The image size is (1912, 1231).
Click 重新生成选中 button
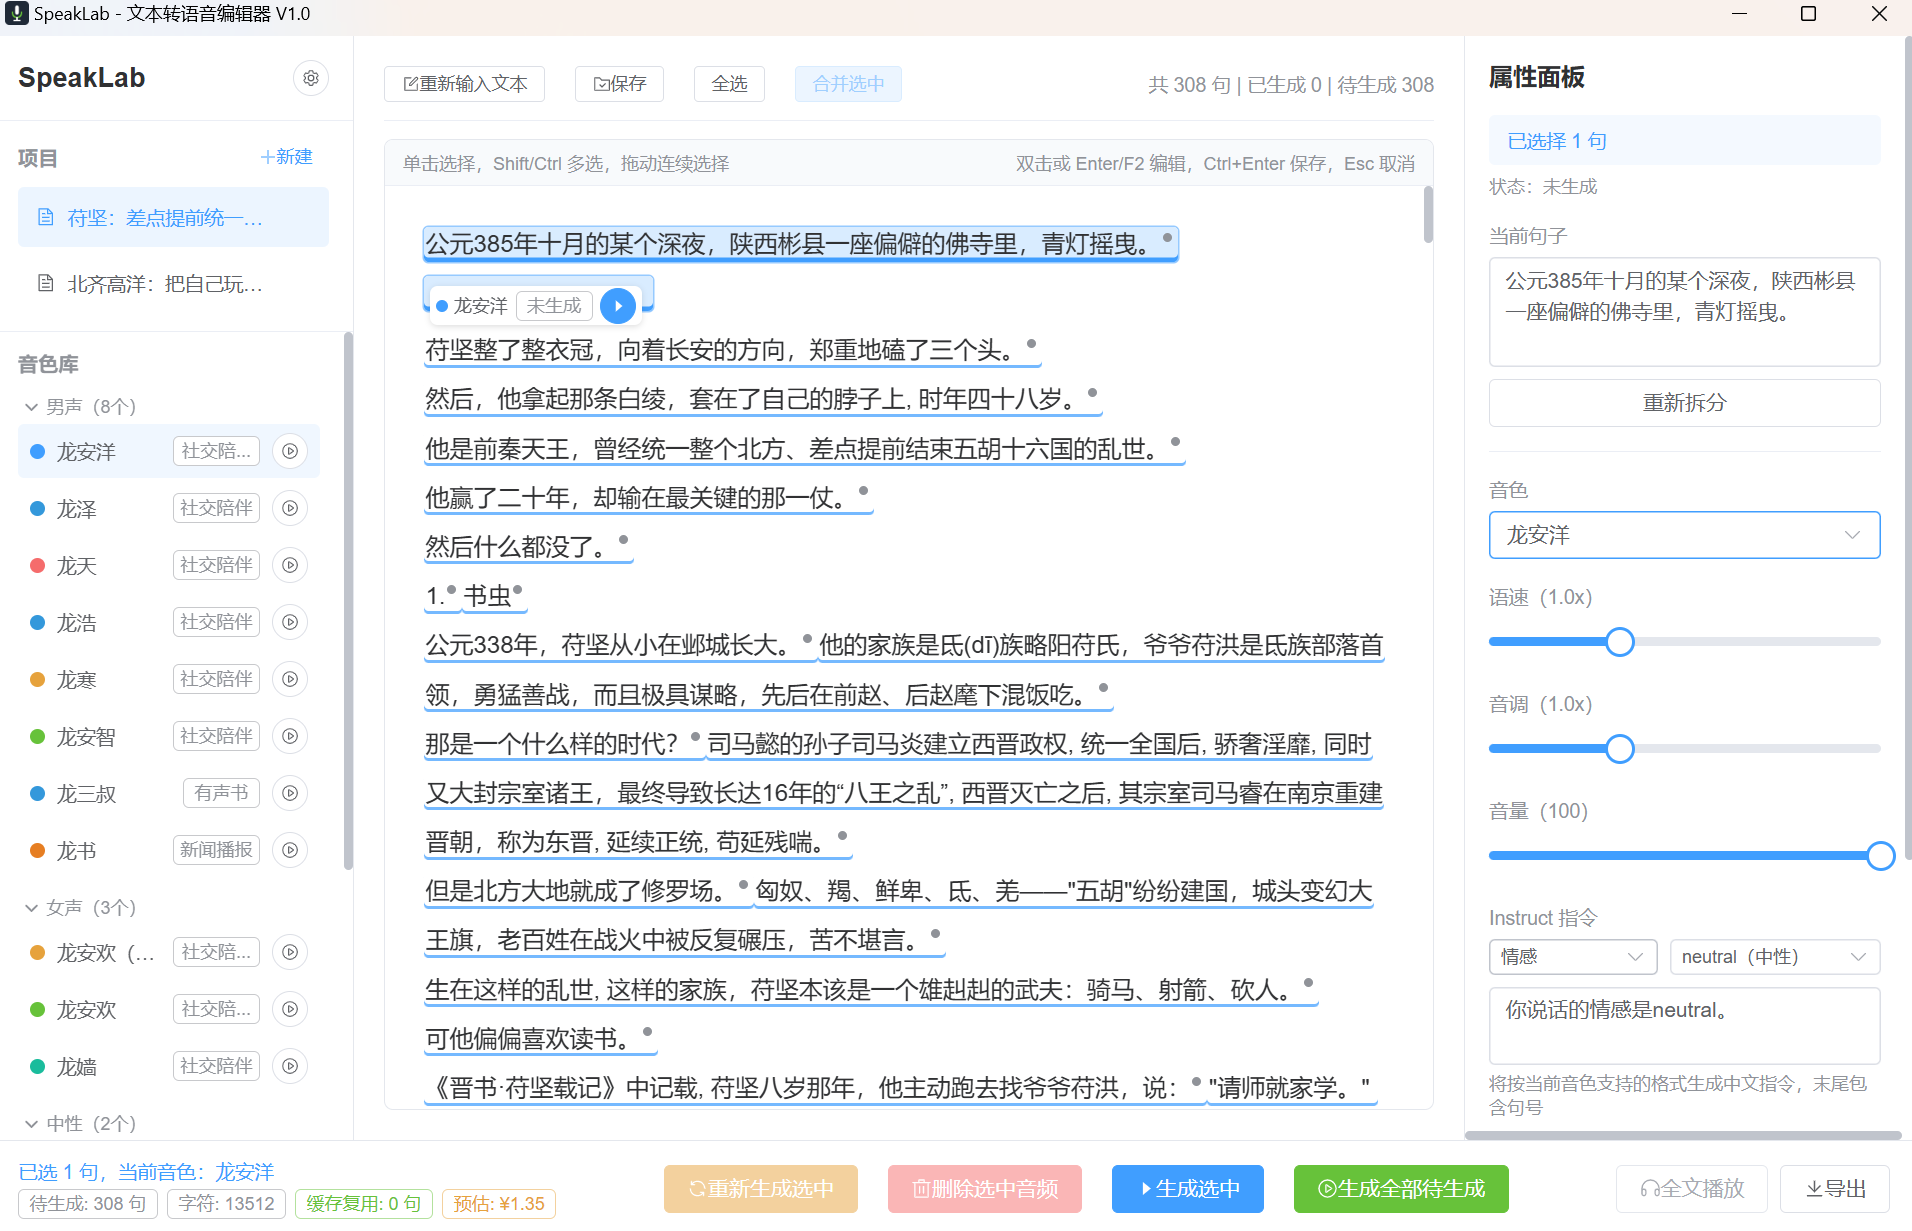[x=761, y=1189]
